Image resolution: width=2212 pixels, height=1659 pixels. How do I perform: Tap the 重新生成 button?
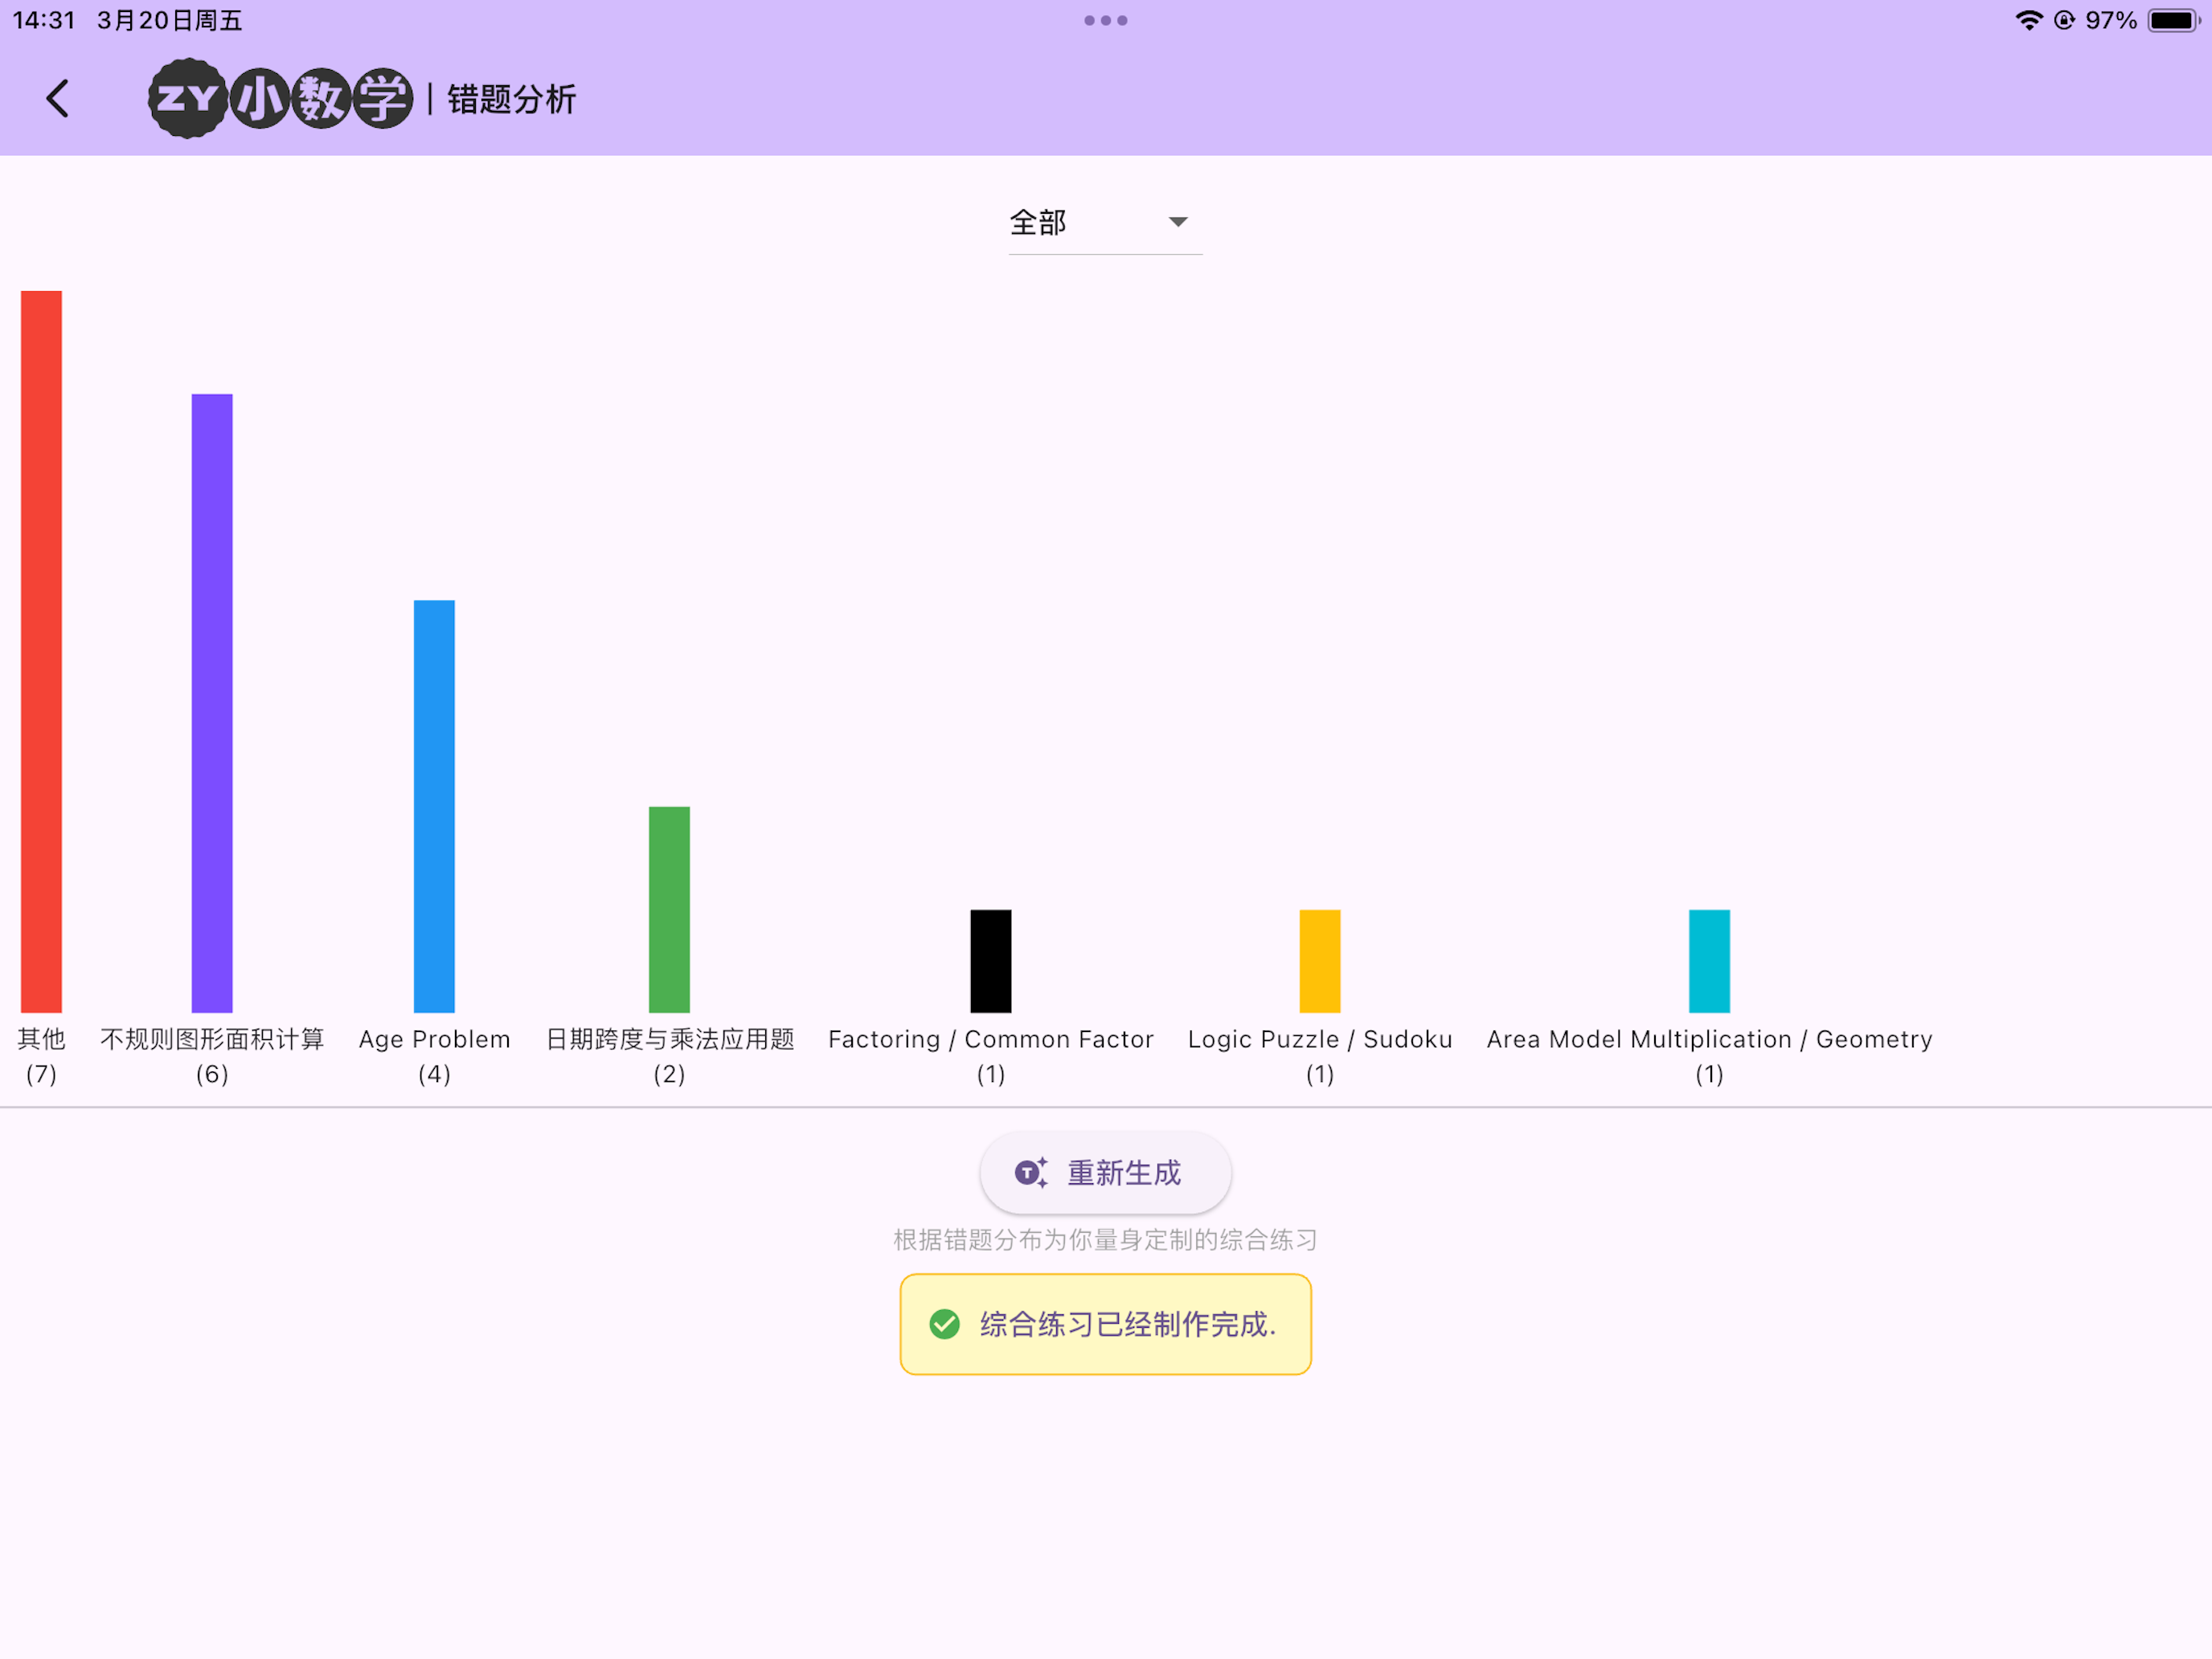pos(1105,1172)
